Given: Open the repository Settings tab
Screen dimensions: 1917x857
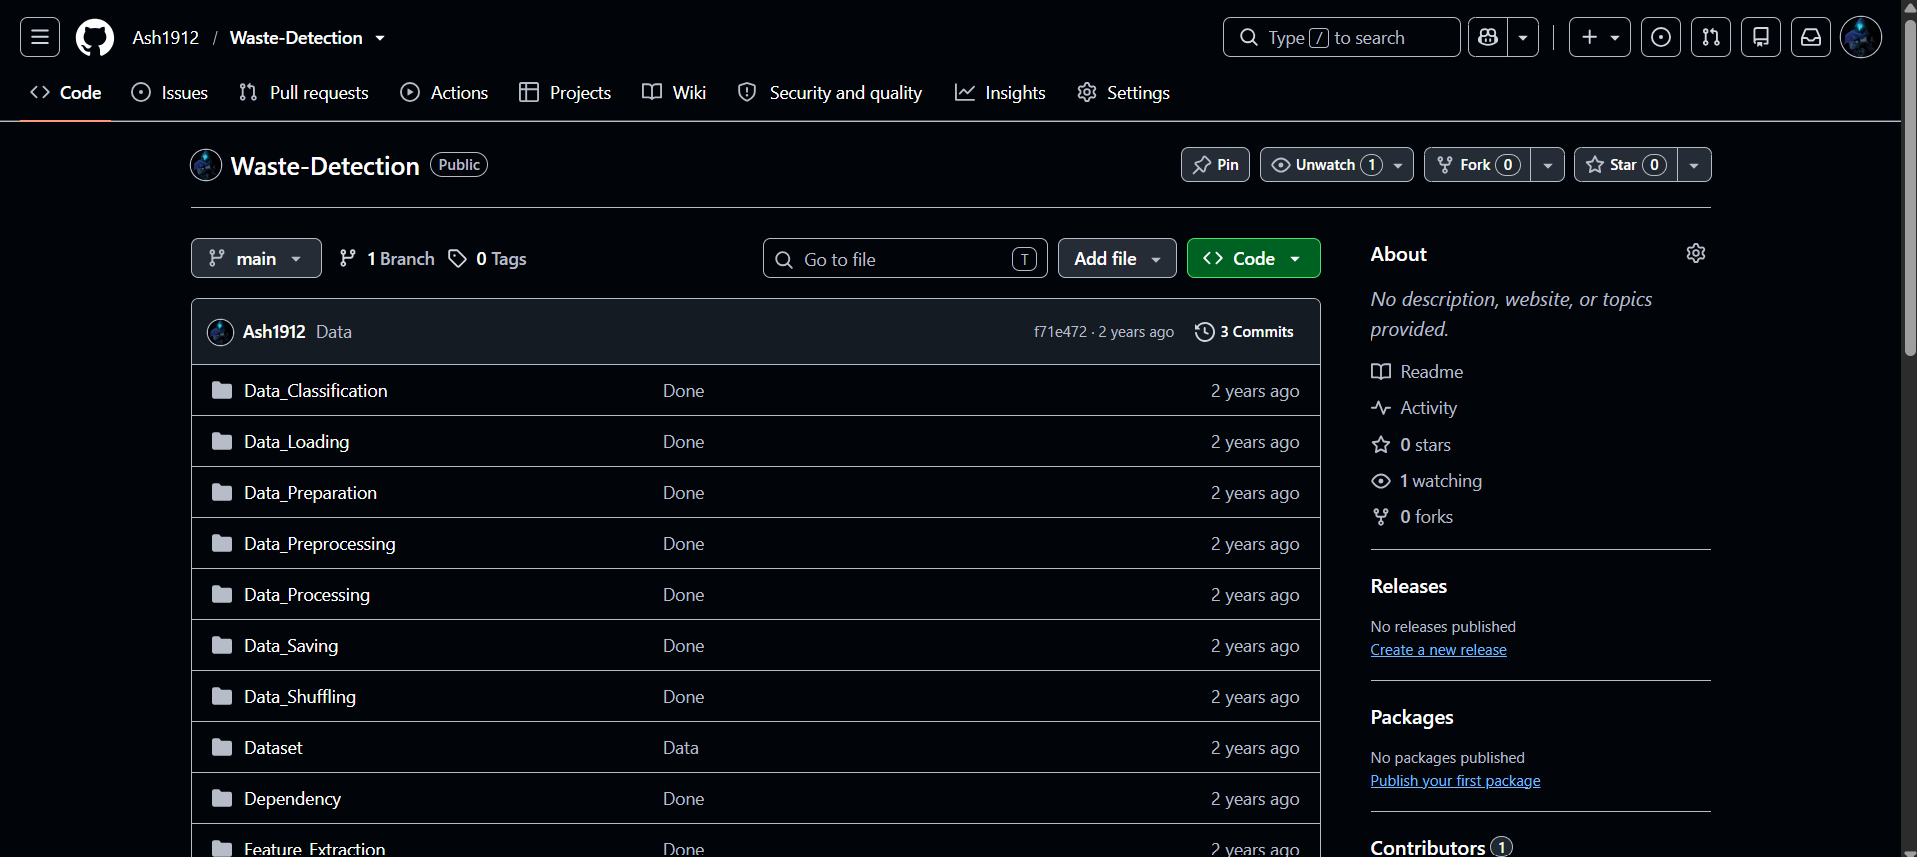Looking at the screenshot, I should (1123, 93).
